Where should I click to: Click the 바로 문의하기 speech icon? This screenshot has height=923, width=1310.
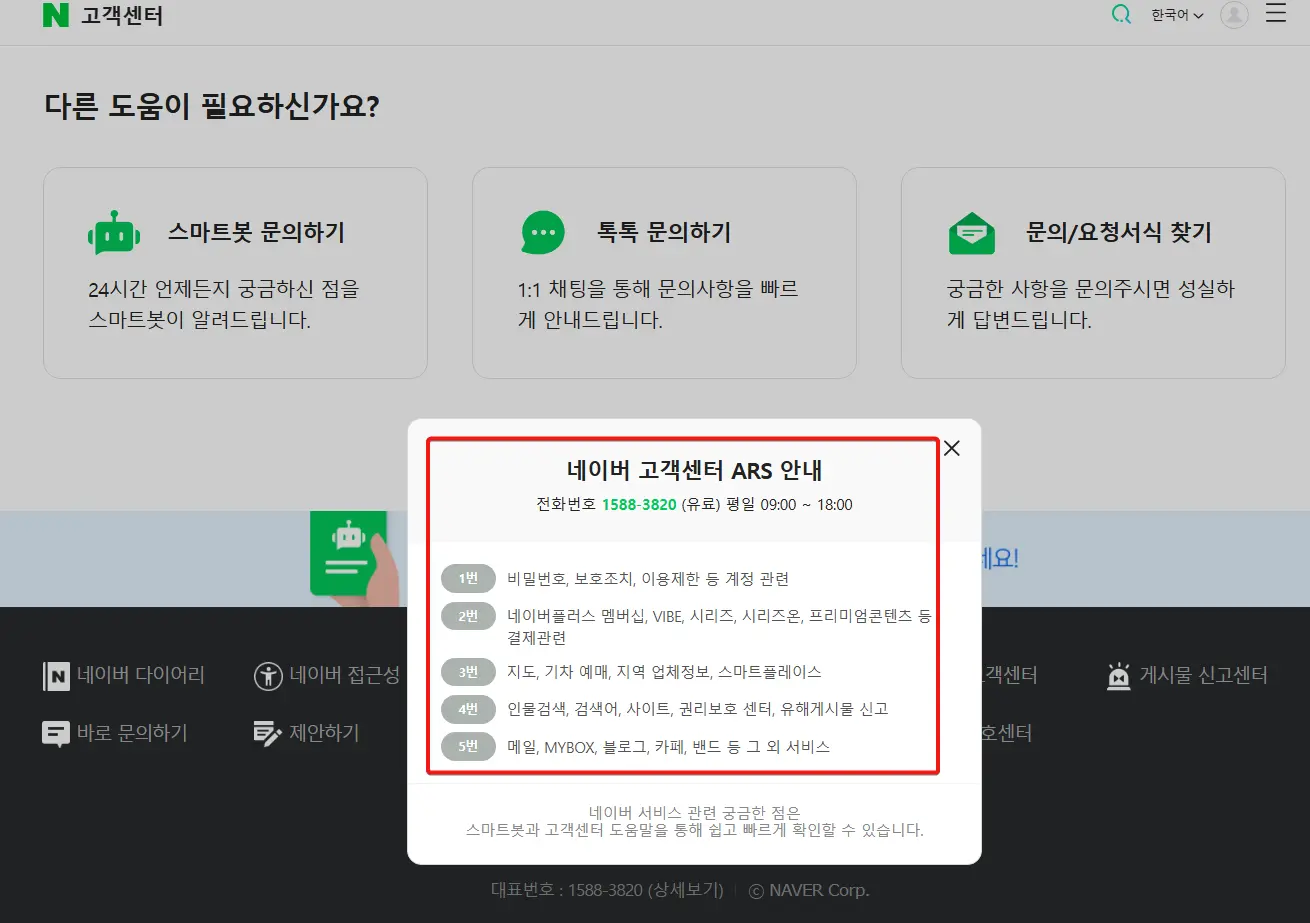pyautogui.click(x=56, y=734)
